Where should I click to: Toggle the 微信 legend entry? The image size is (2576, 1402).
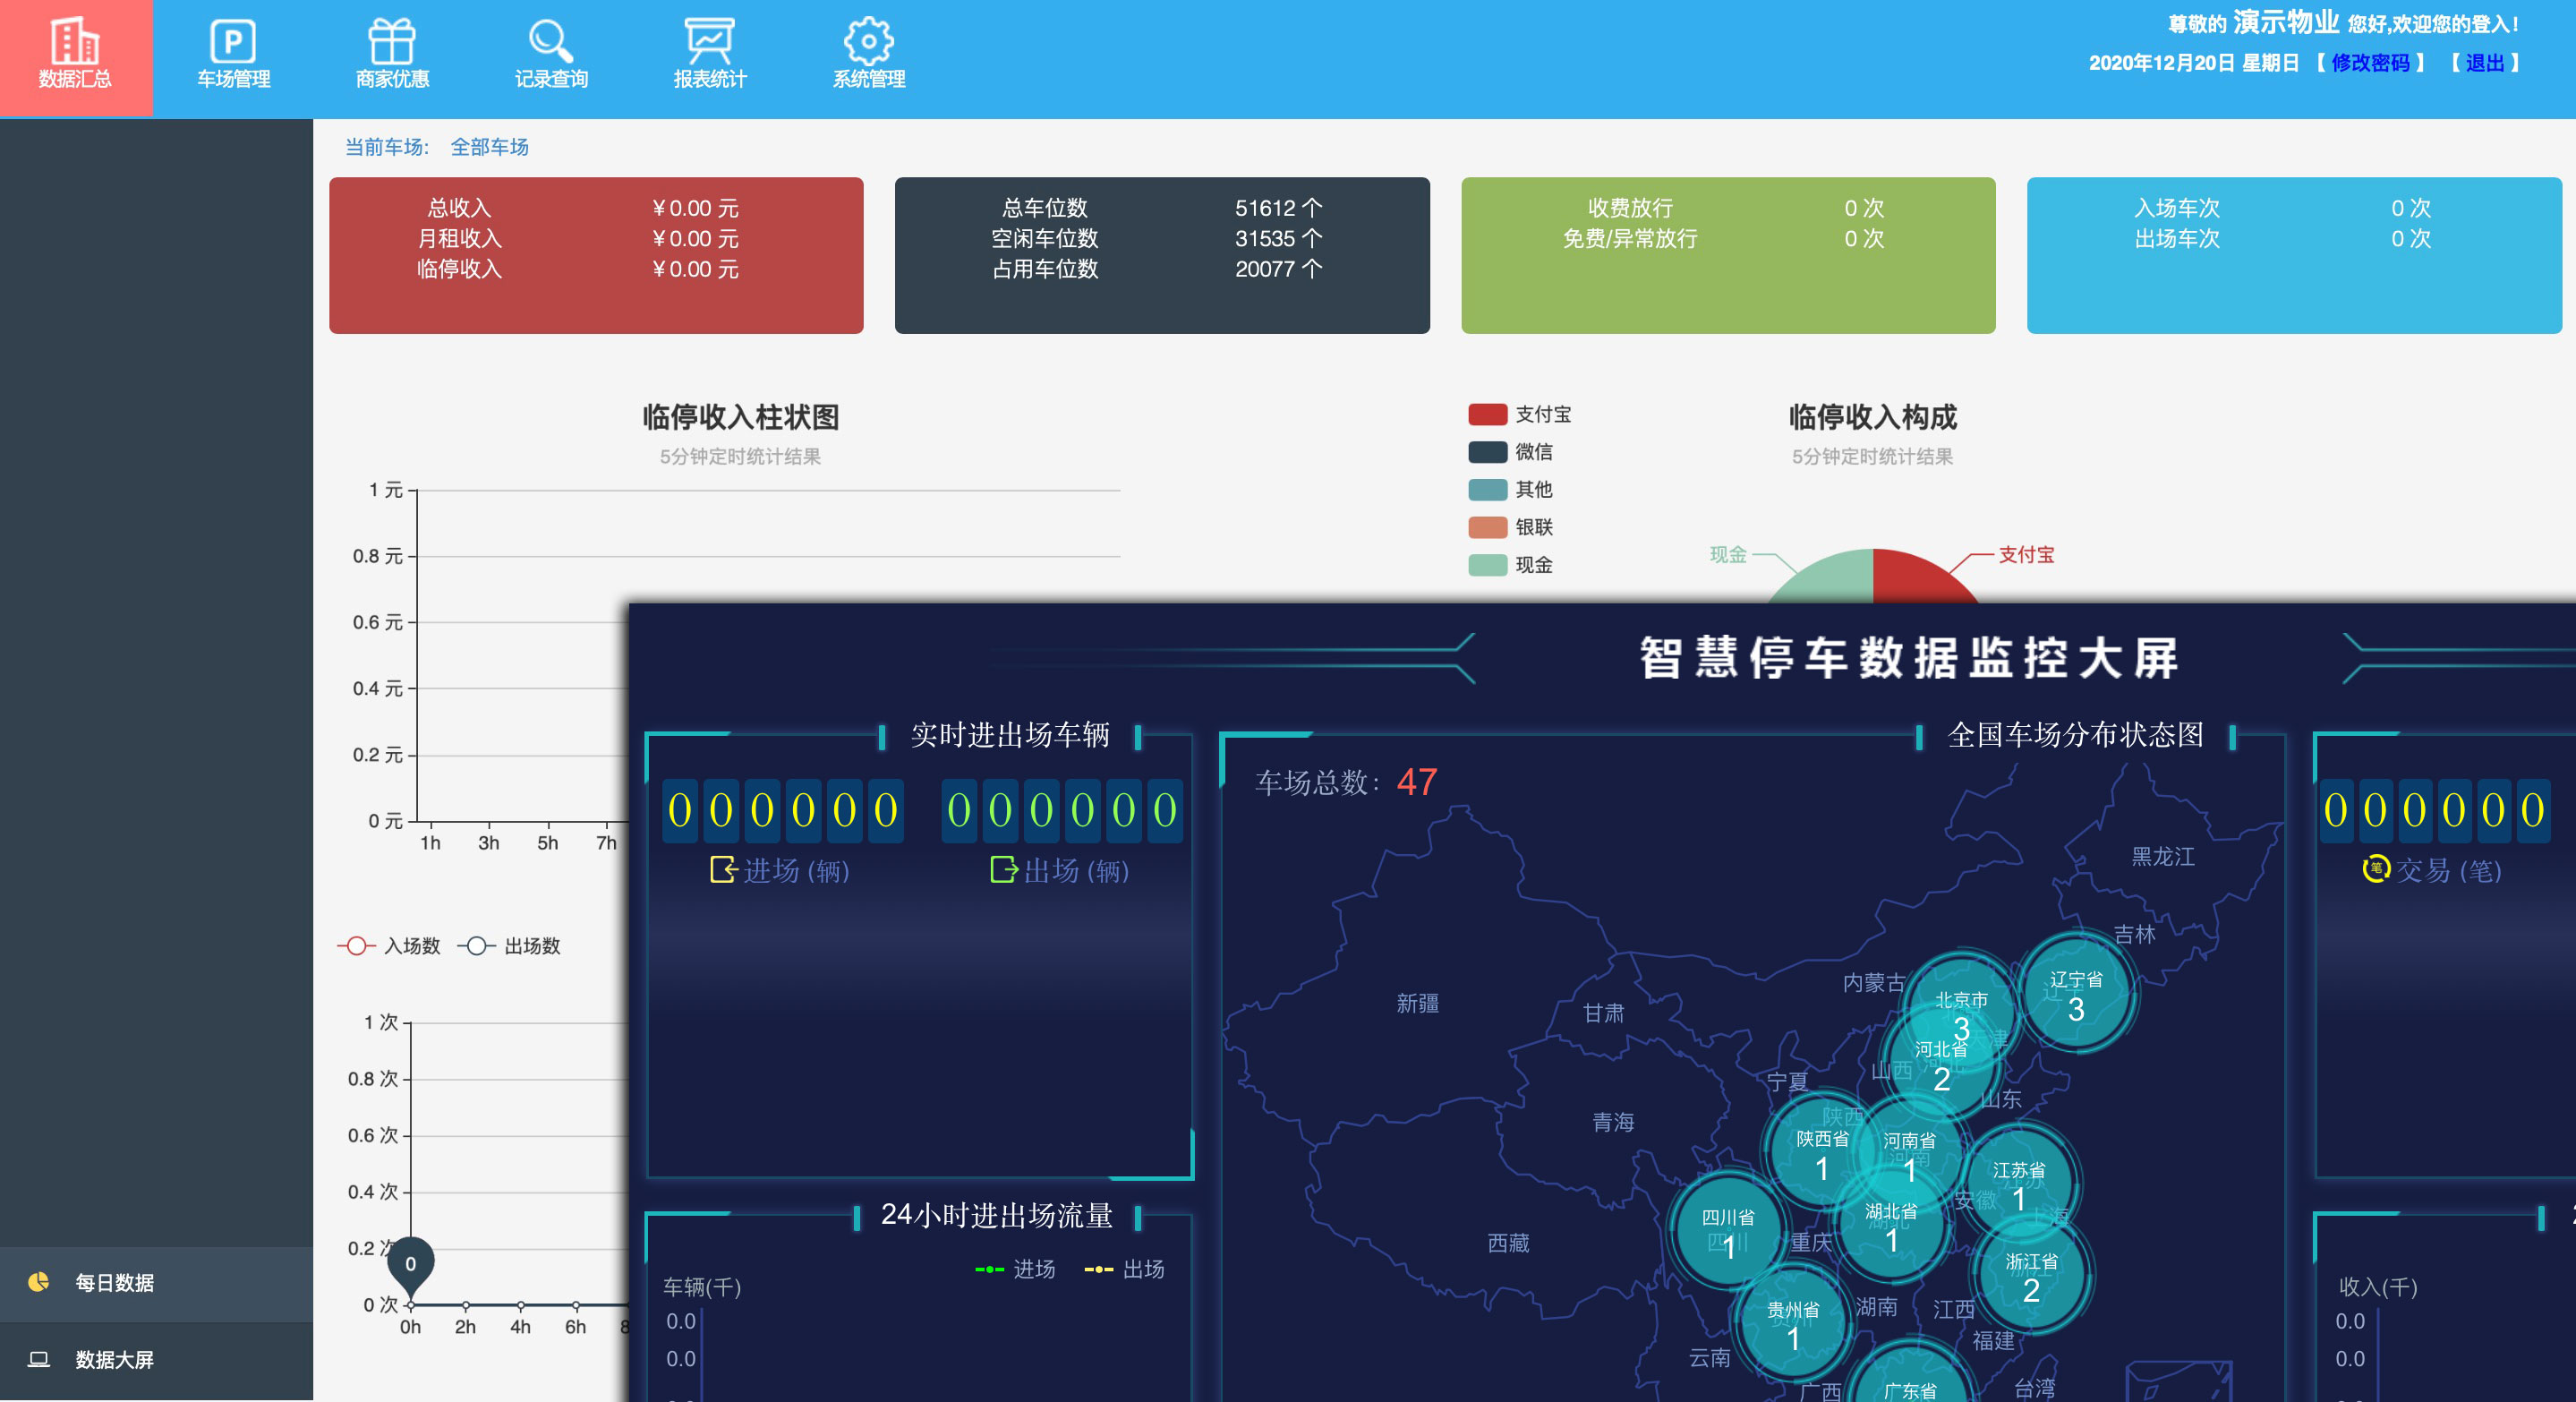click(x=1510, y=452)
